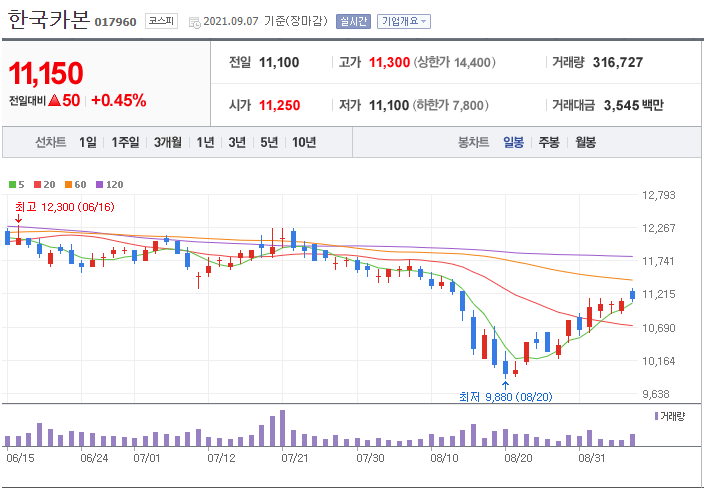
Task: Click the 전일 value 11,100
Action: tap(279, 62)
